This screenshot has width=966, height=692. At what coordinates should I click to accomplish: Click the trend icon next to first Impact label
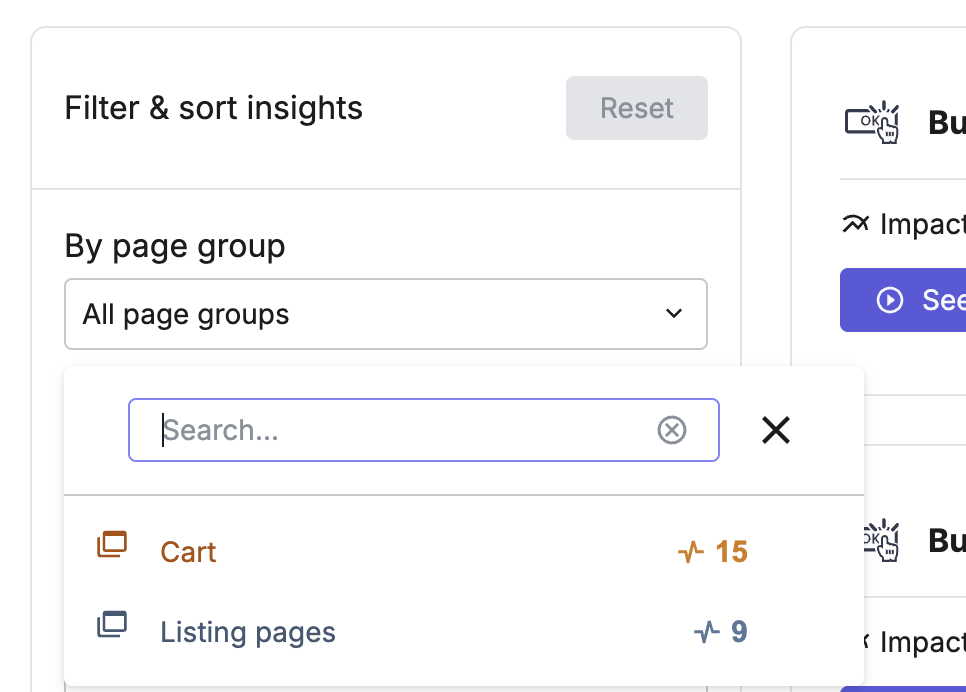coord(855,224)
